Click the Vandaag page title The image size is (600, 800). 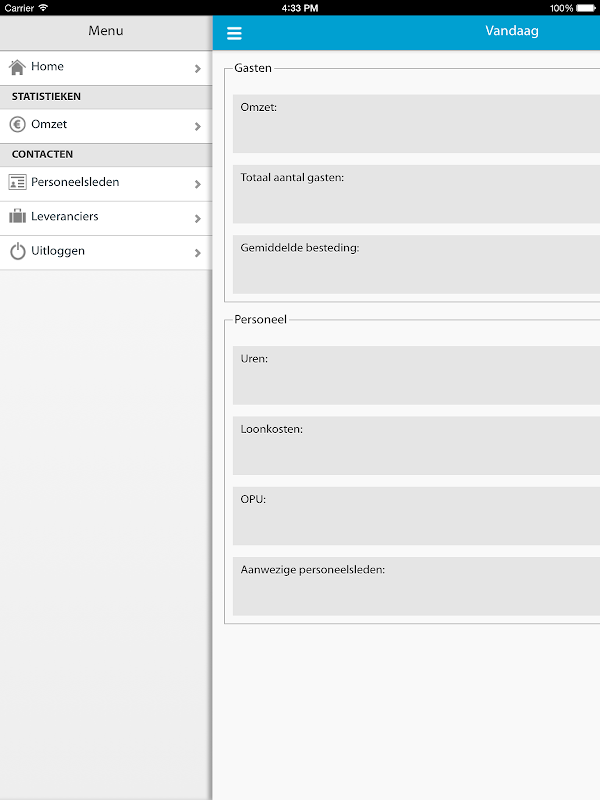click(x=512, y=31)
